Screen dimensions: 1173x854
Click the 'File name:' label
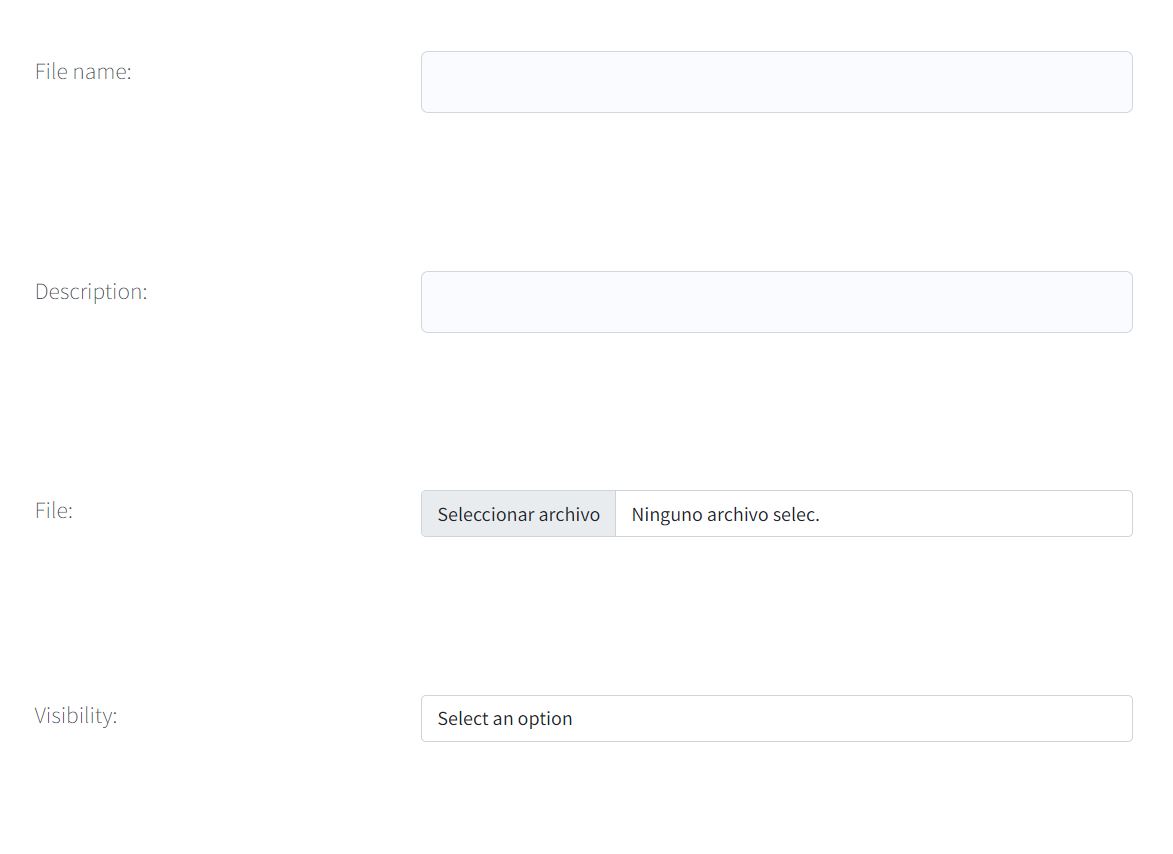pyautogui.click(x=83, y=71)
